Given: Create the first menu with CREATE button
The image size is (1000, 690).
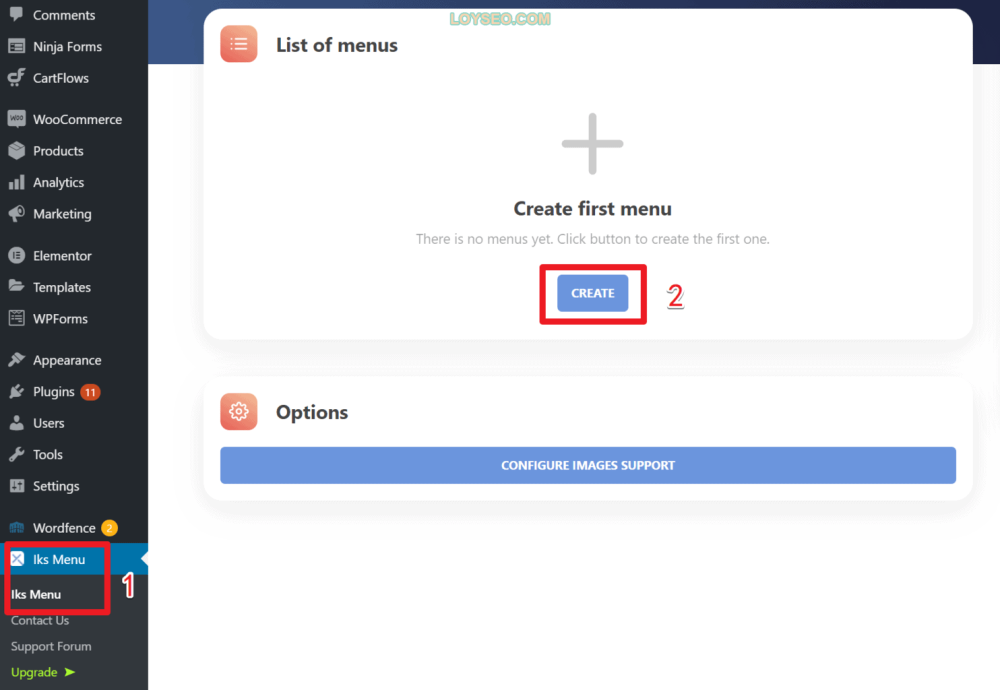Looking at the screenshot, I should (x=592, y=293).
